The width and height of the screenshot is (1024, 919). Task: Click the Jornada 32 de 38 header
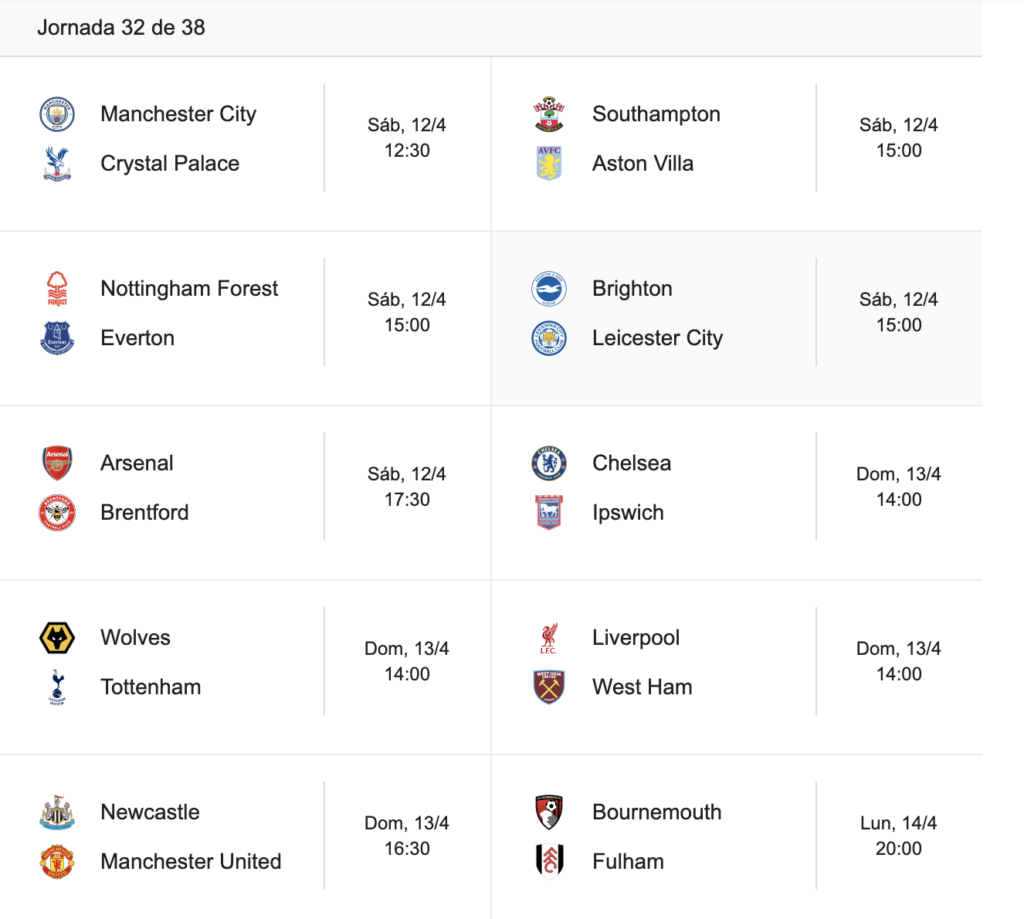pos(121,27)
